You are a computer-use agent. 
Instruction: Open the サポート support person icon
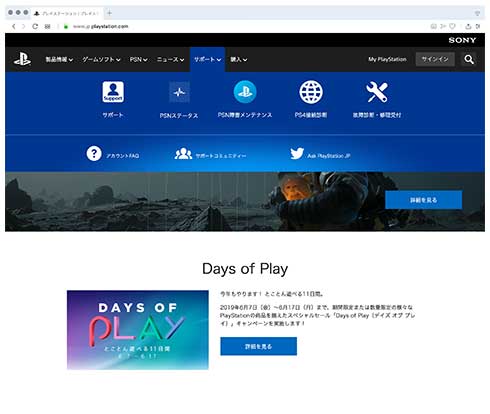click(x=113, y=92)
